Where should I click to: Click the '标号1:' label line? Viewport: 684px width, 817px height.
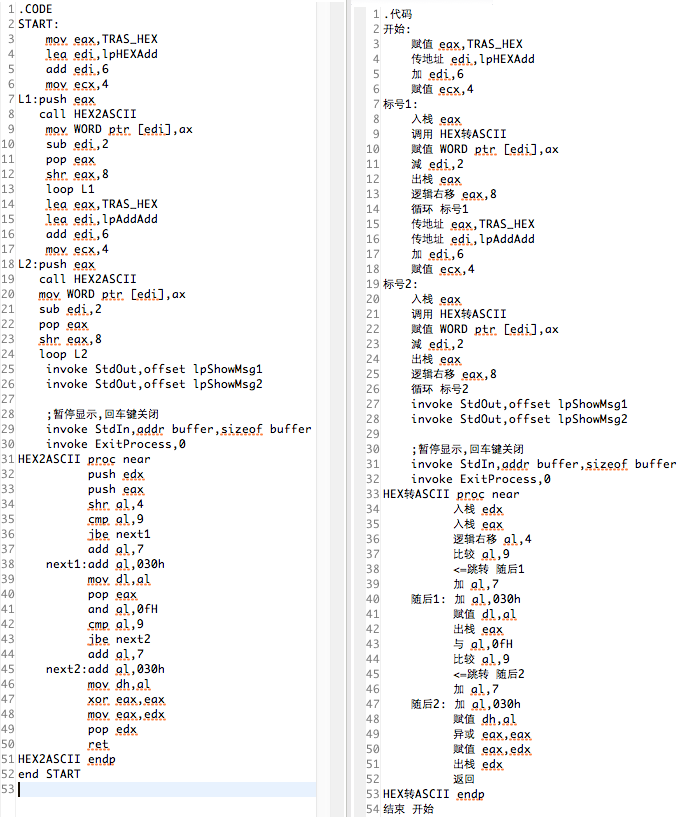tap(400, 104)
